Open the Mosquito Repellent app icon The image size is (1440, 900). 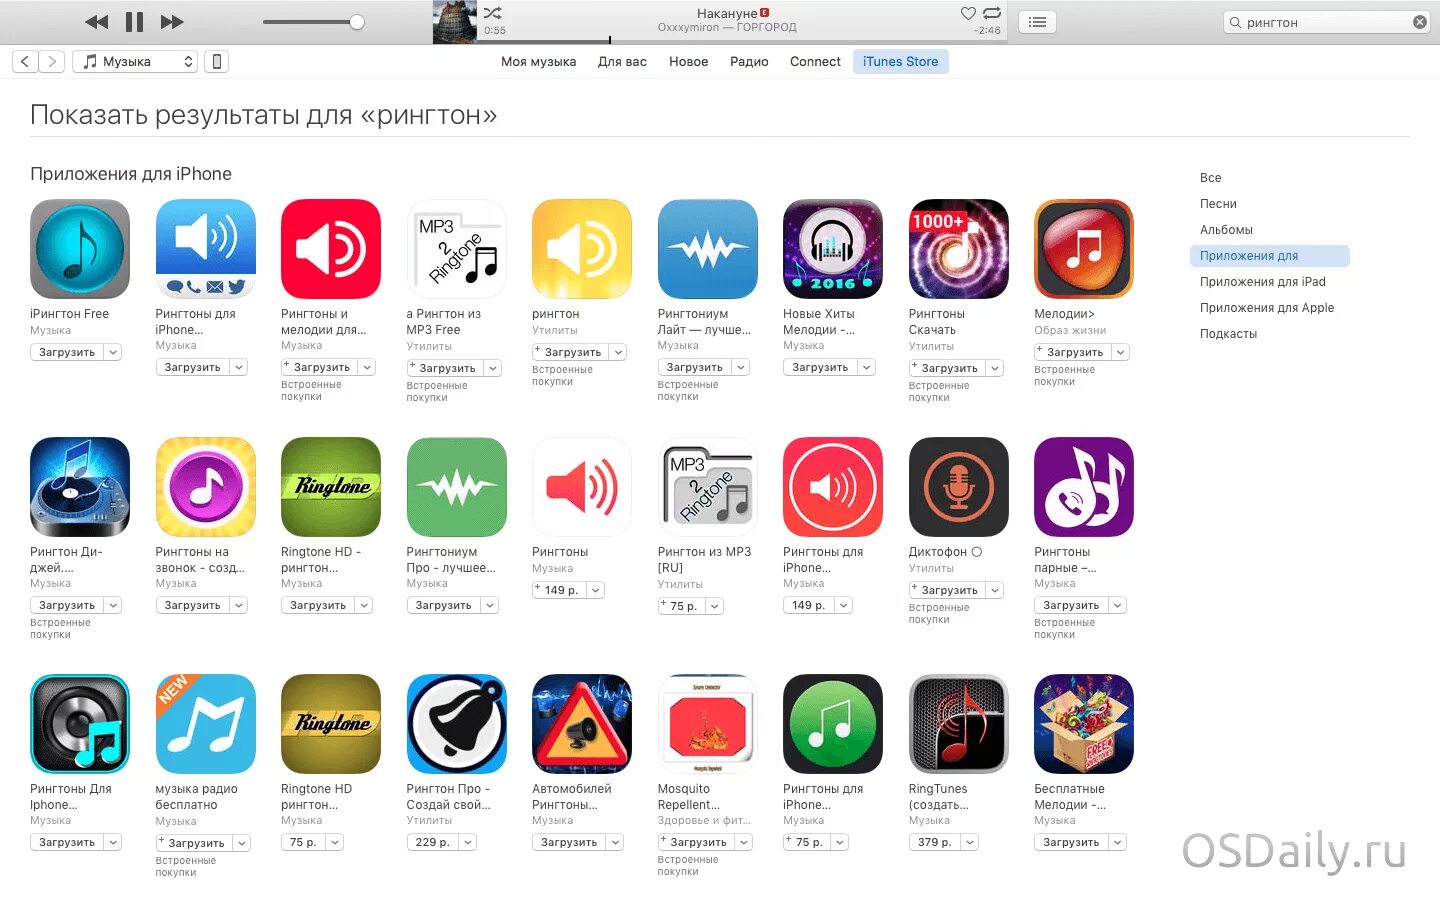coord(707,724)
